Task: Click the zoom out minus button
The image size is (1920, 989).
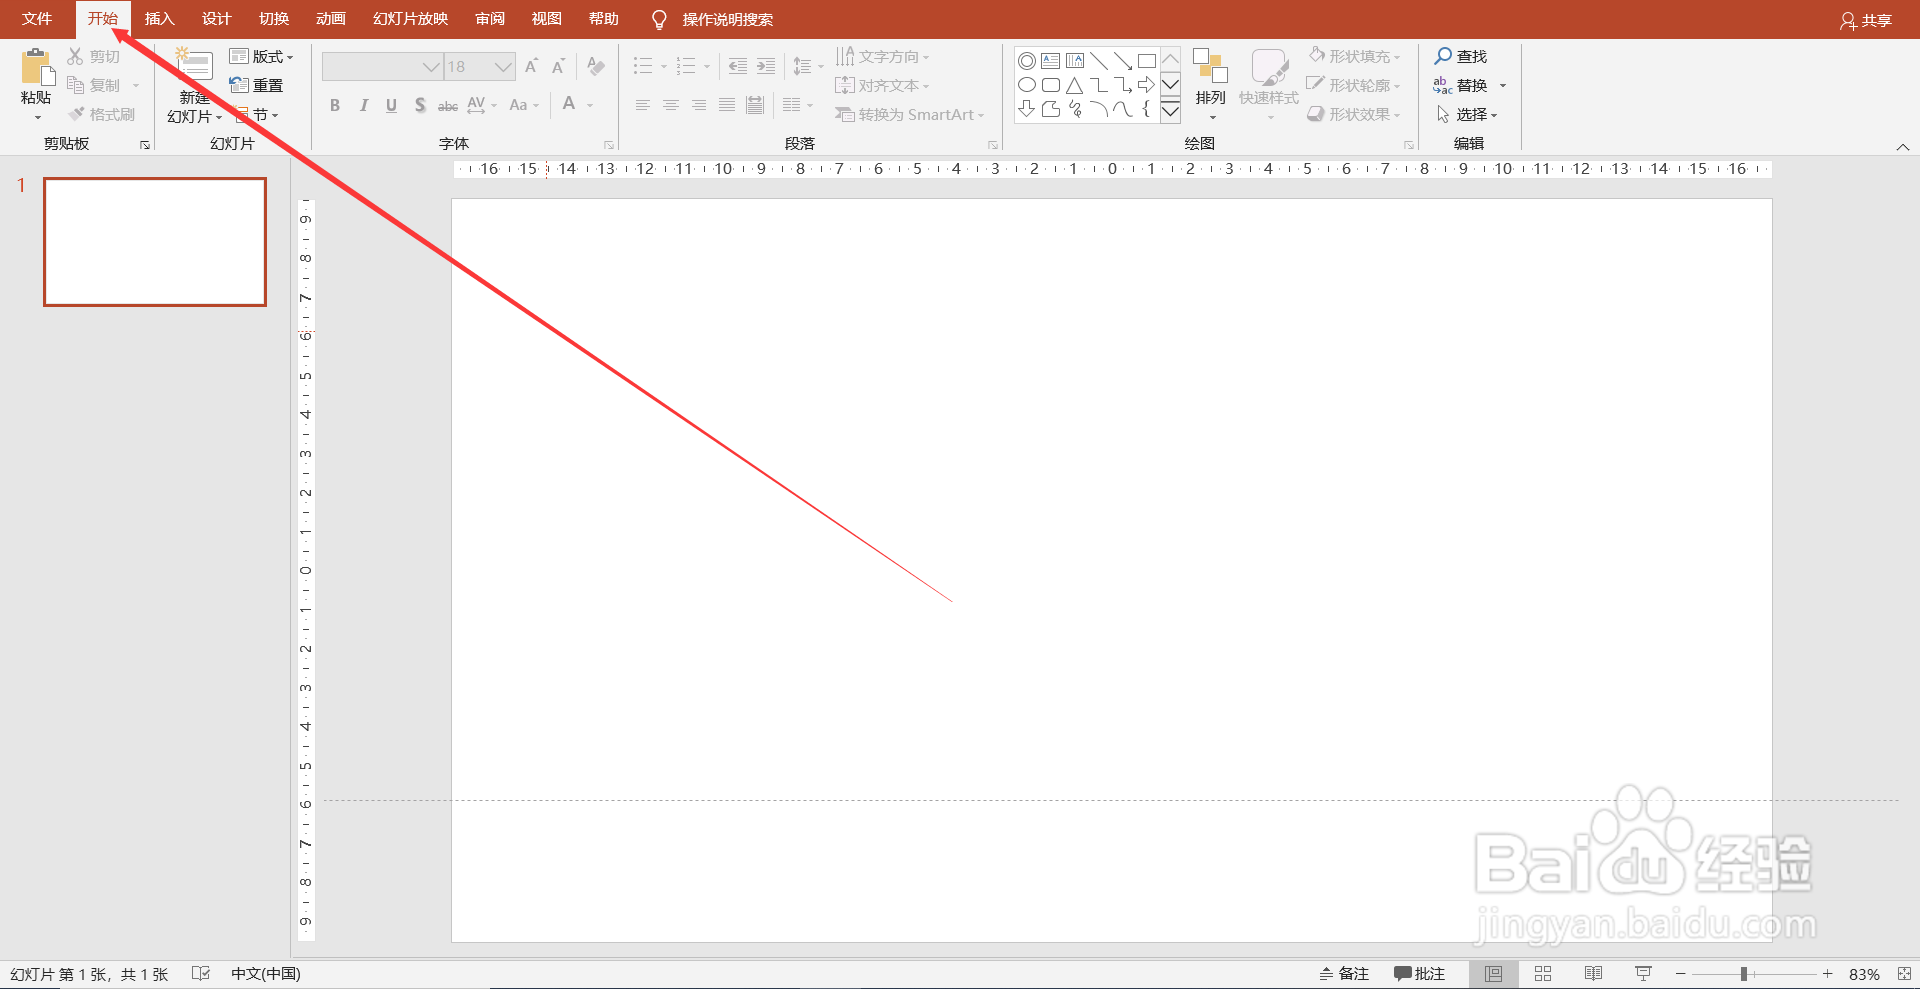Action: pos(1681,974)
